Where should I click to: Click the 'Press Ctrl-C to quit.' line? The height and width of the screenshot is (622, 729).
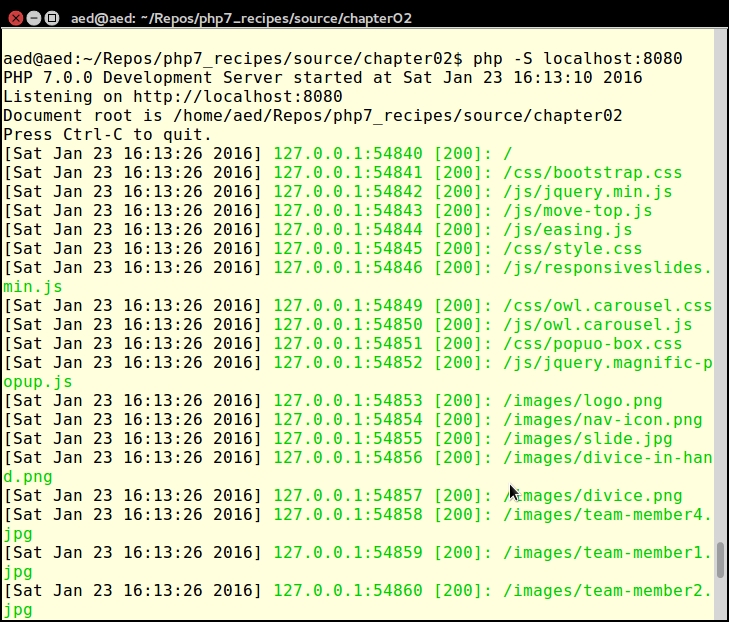108,135
